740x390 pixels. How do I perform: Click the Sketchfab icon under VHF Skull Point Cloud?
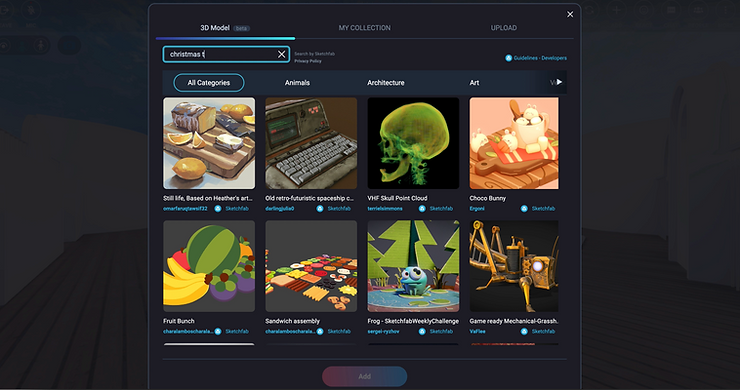click(422, 209)
